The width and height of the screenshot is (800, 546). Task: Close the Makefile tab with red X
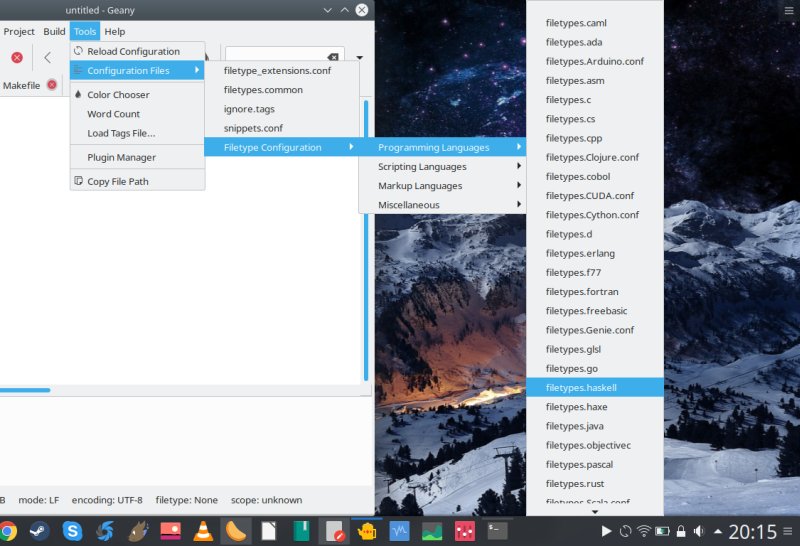52,85
